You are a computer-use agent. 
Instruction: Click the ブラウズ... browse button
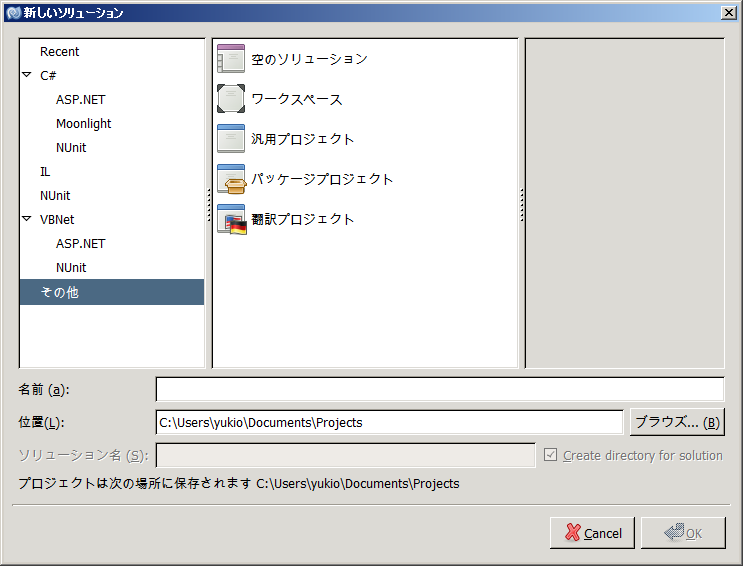pos(676,422)
